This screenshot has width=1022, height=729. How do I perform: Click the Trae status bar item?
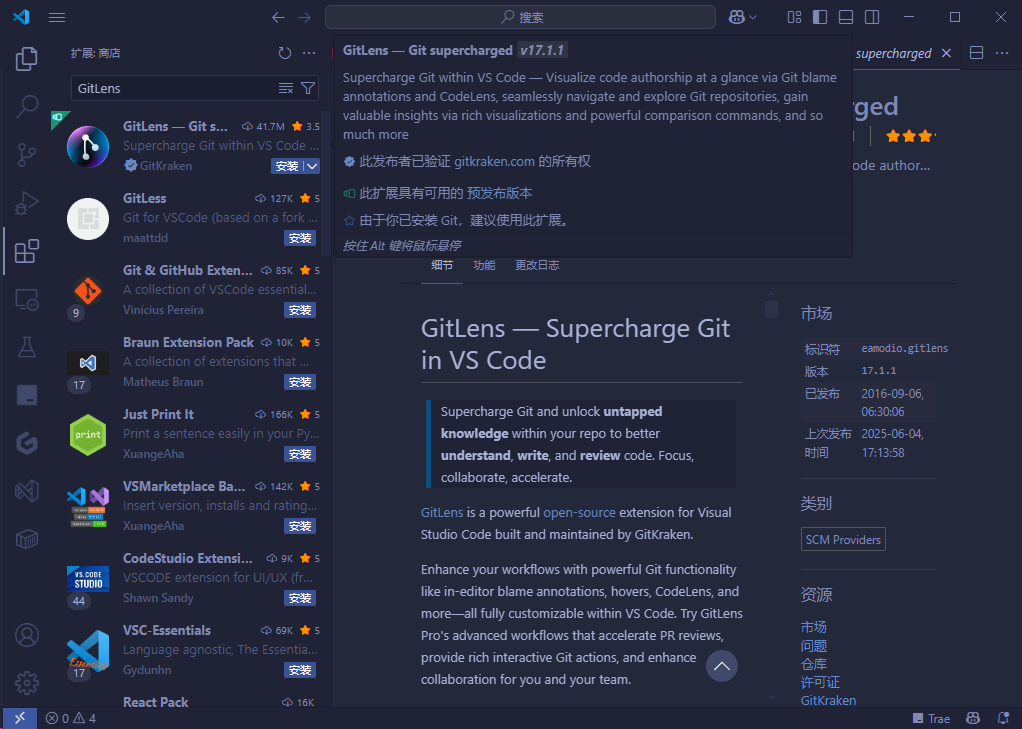tap(931, 718)
